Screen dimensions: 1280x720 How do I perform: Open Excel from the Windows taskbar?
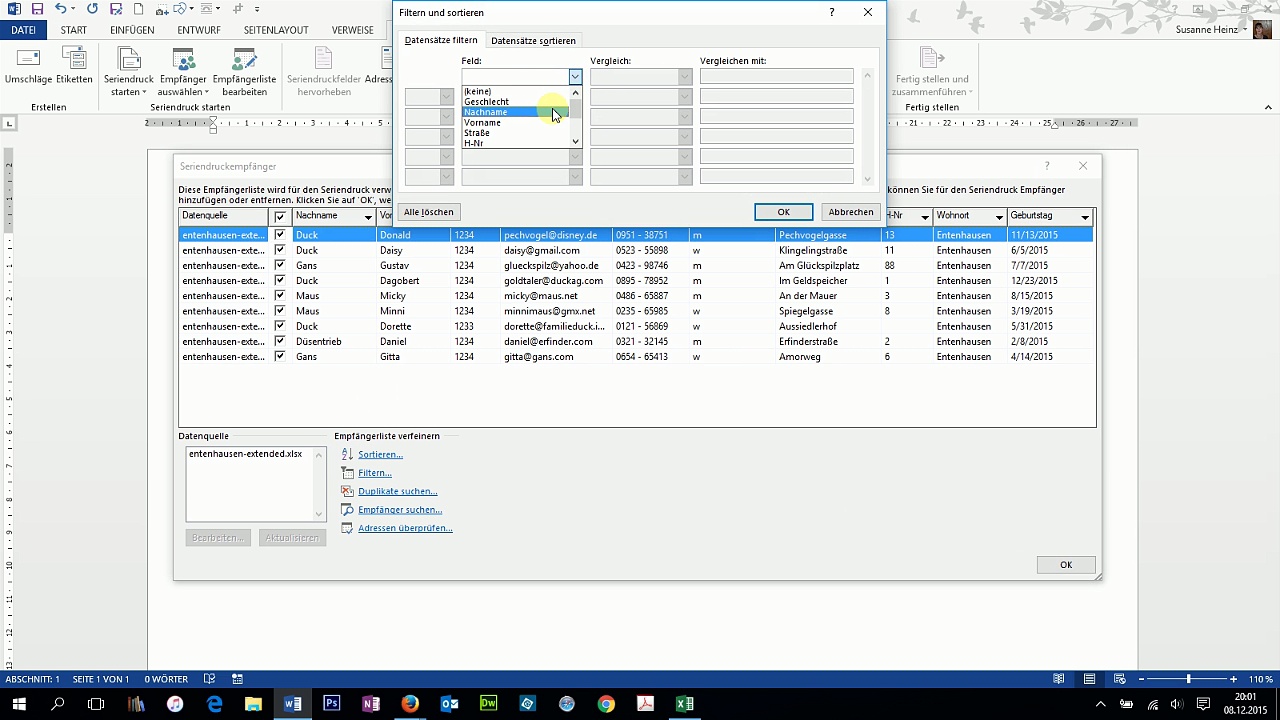[684, 704]
